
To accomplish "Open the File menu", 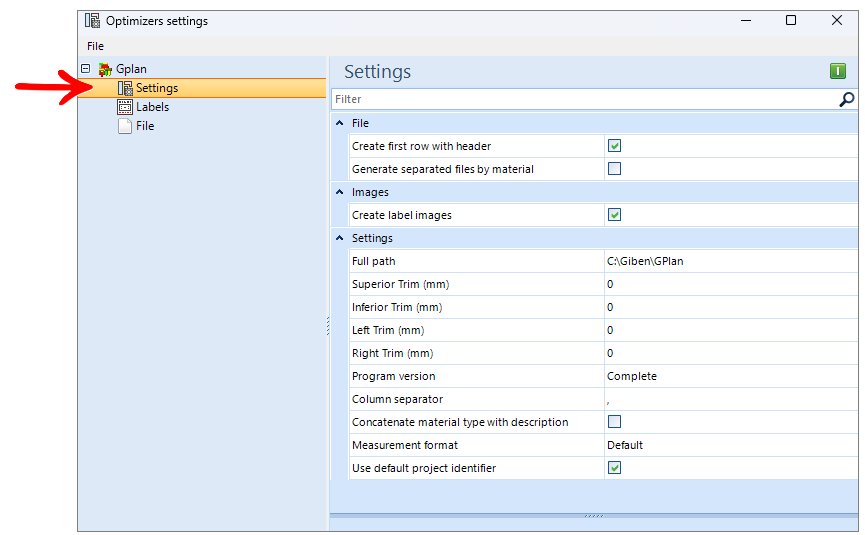I will click(95, 46).
